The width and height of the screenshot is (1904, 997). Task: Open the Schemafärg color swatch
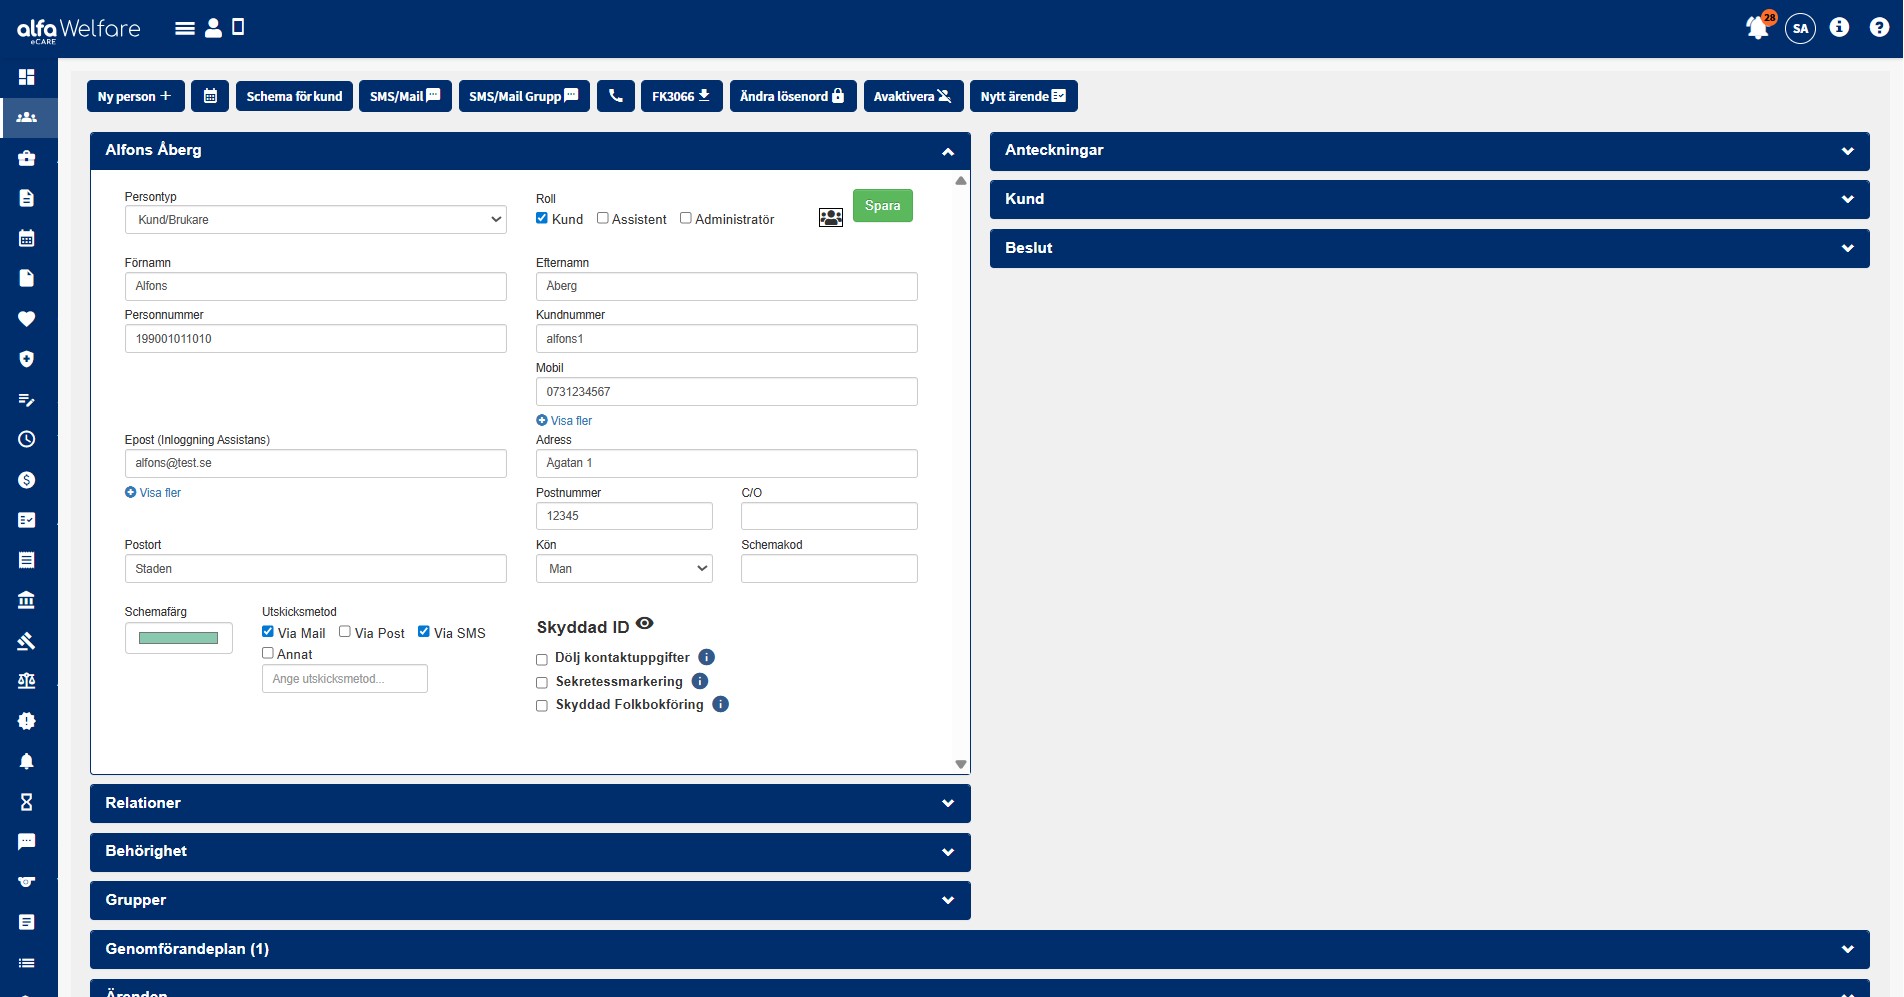pyautogui.click(x=178, y=638)
